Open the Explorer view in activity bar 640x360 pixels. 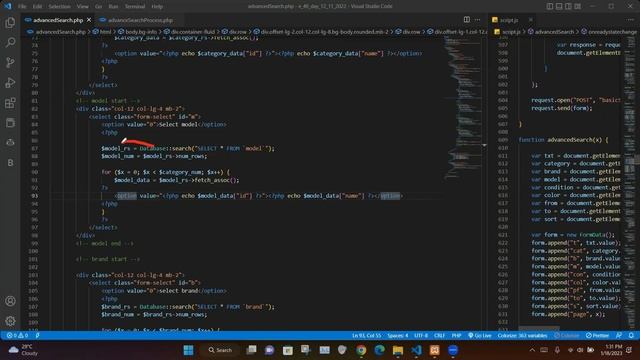(10, 22)
